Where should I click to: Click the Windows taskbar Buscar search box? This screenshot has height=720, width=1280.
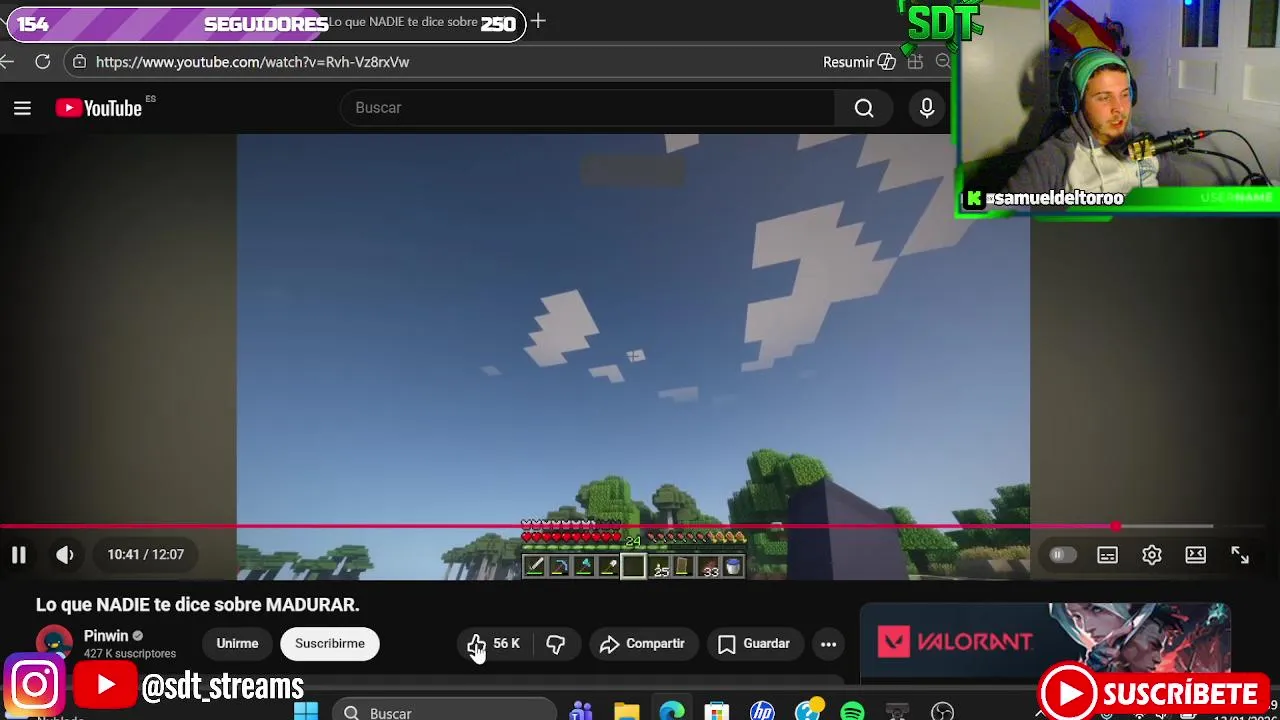click(444, 712)
